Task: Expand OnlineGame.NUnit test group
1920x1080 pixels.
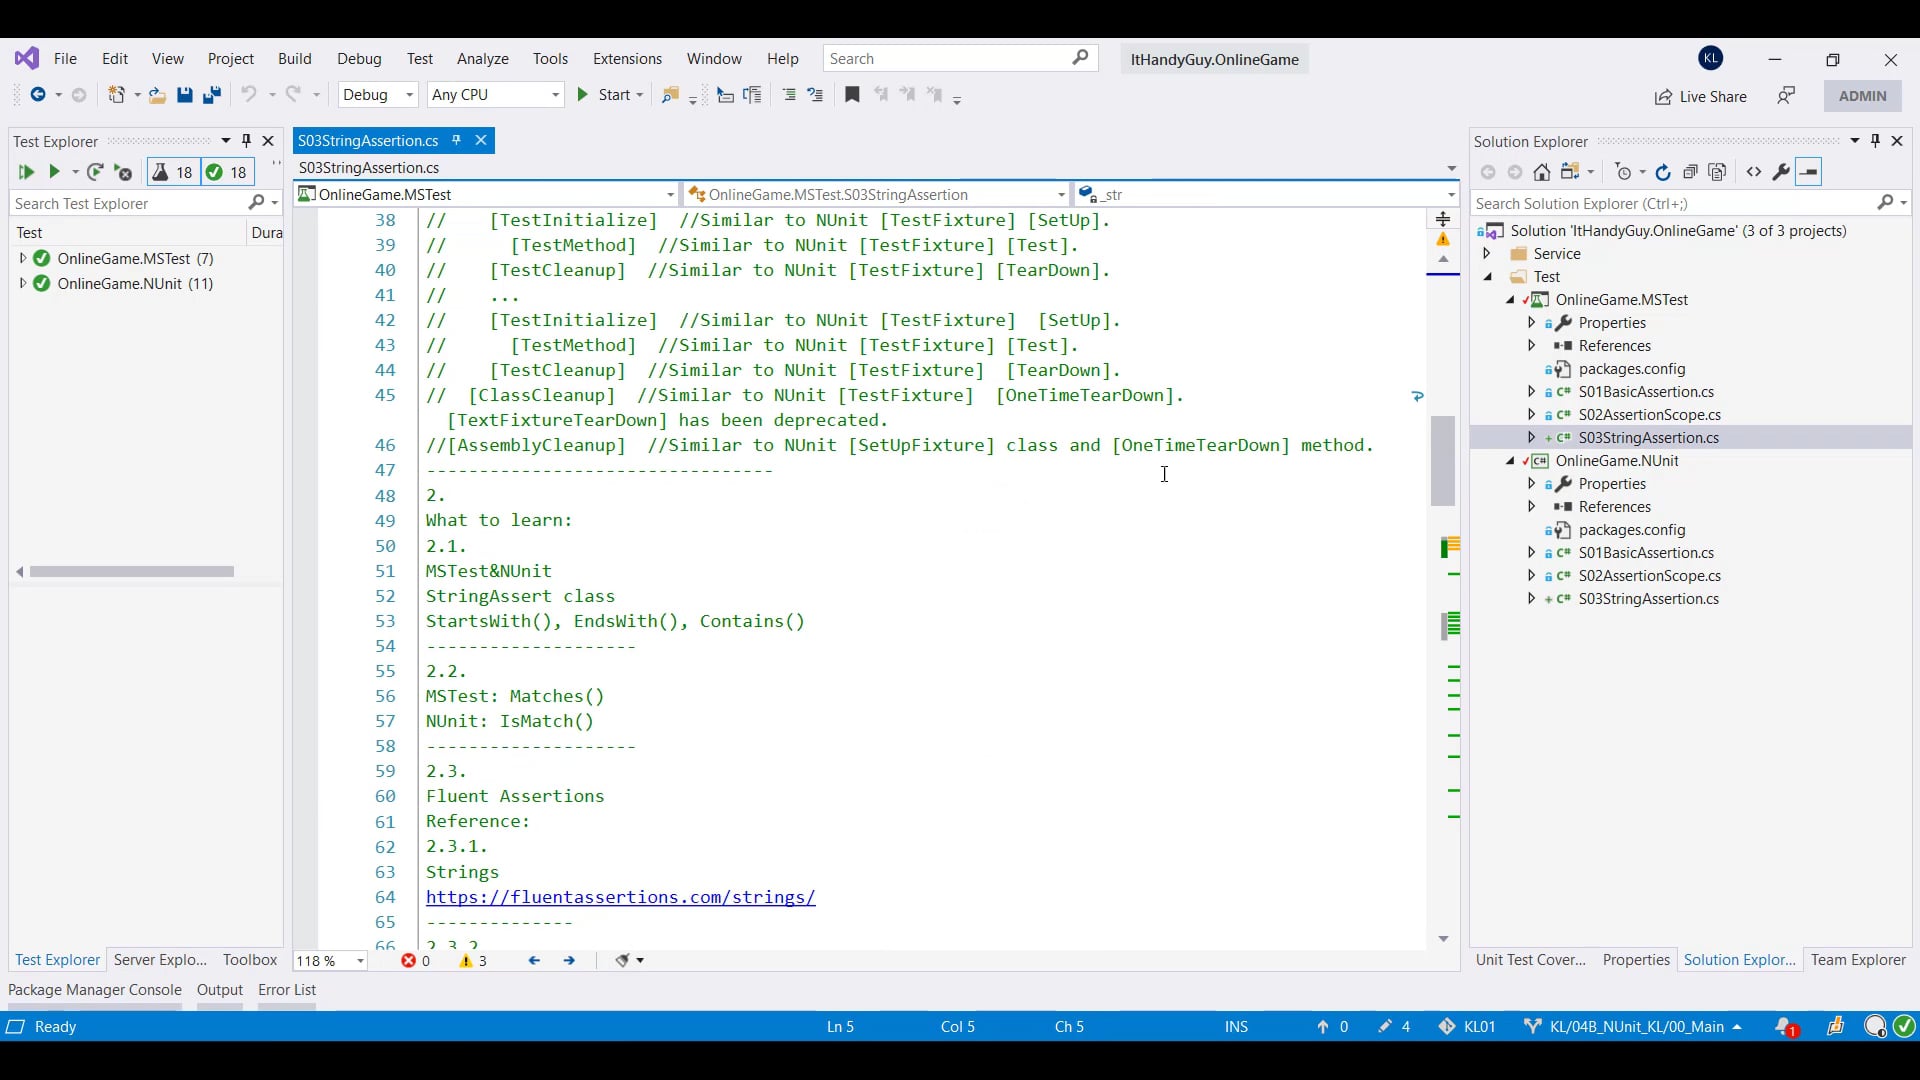Action: 22,284
